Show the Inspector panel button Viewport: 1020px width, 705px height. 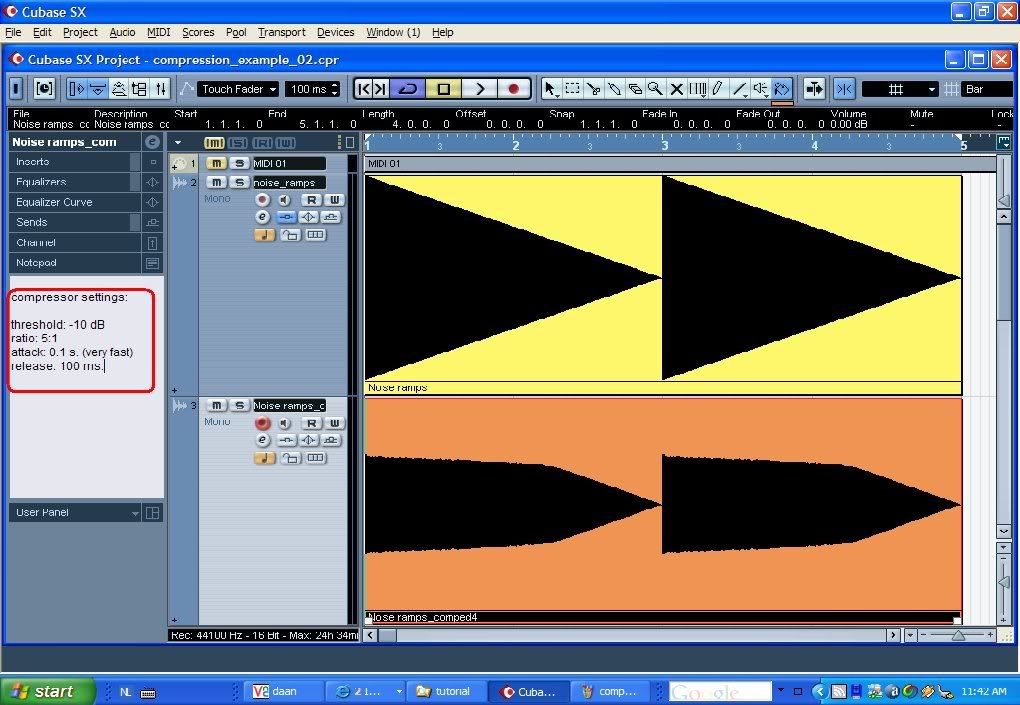coord(76,88)
